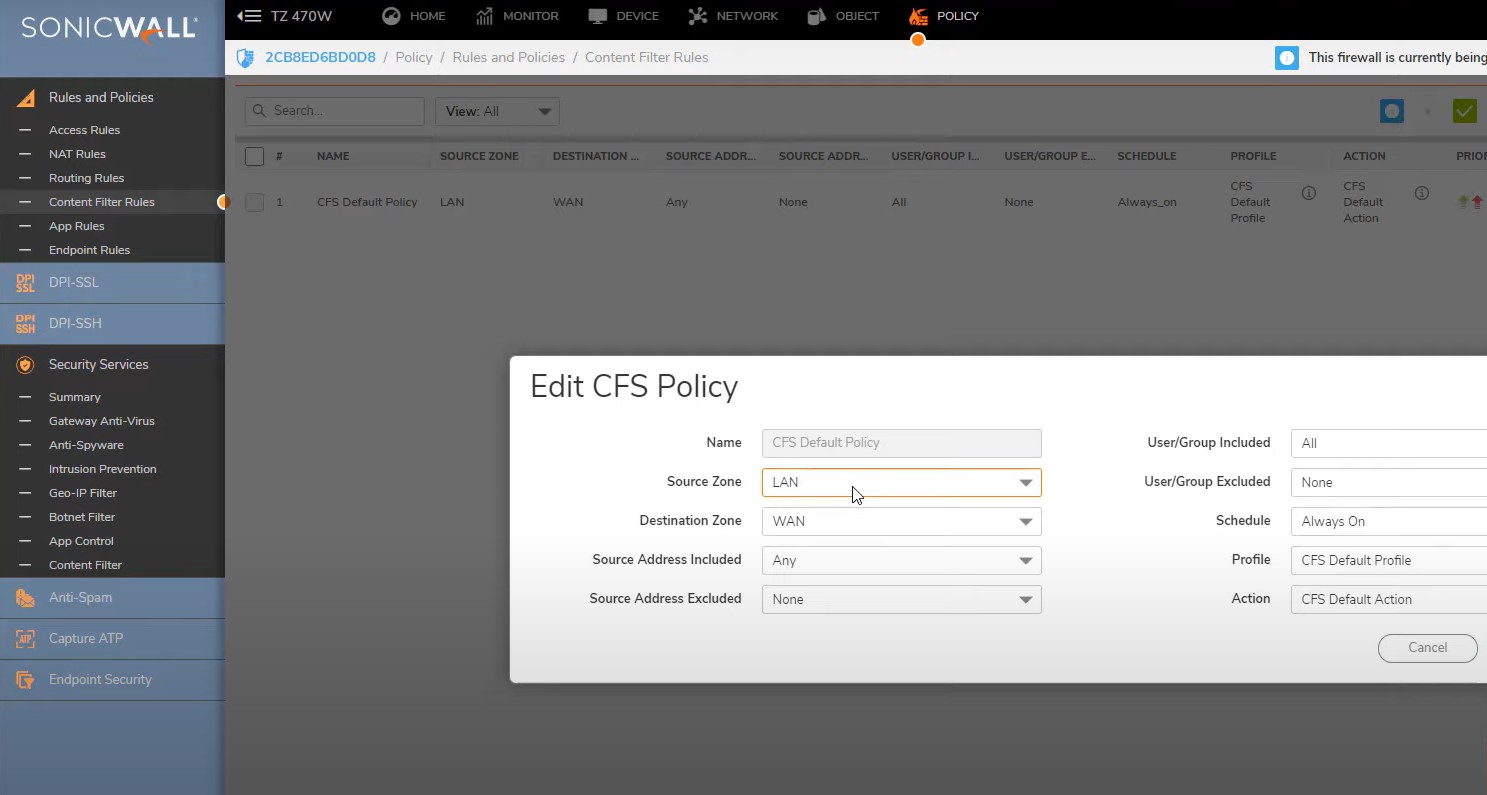
Task: Click the Search input field
Action: [x=335, y=111]
